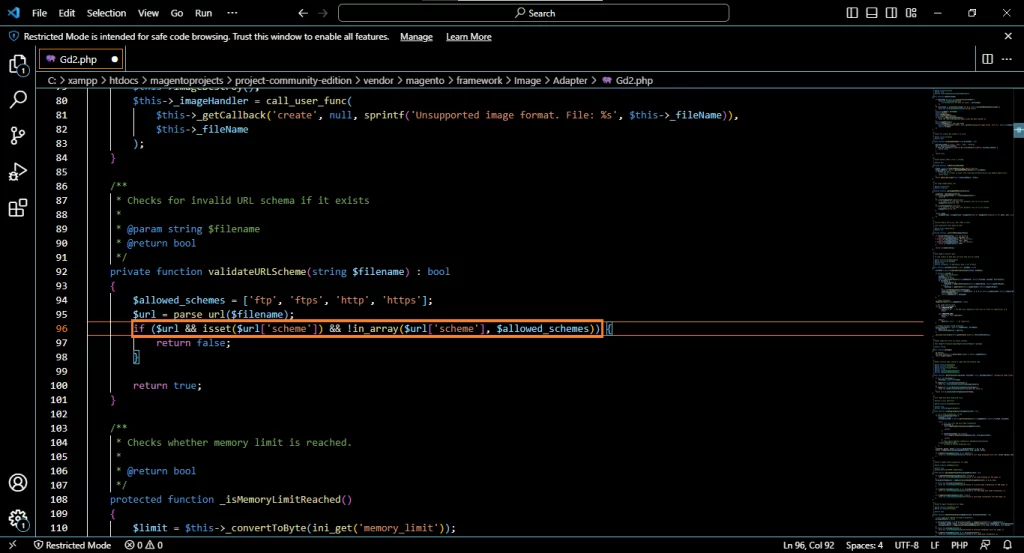The width and height of the screenshot is (1024, 553).
Task: Click Restricted Mode in status bar
Action: (72, 545)
